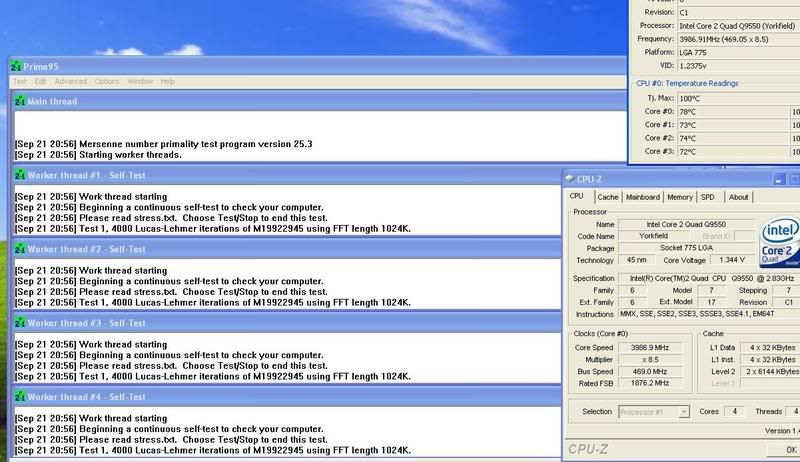Click the Main thread title bar
Viewport: 800px width, 462px height.
click(319, 101)
